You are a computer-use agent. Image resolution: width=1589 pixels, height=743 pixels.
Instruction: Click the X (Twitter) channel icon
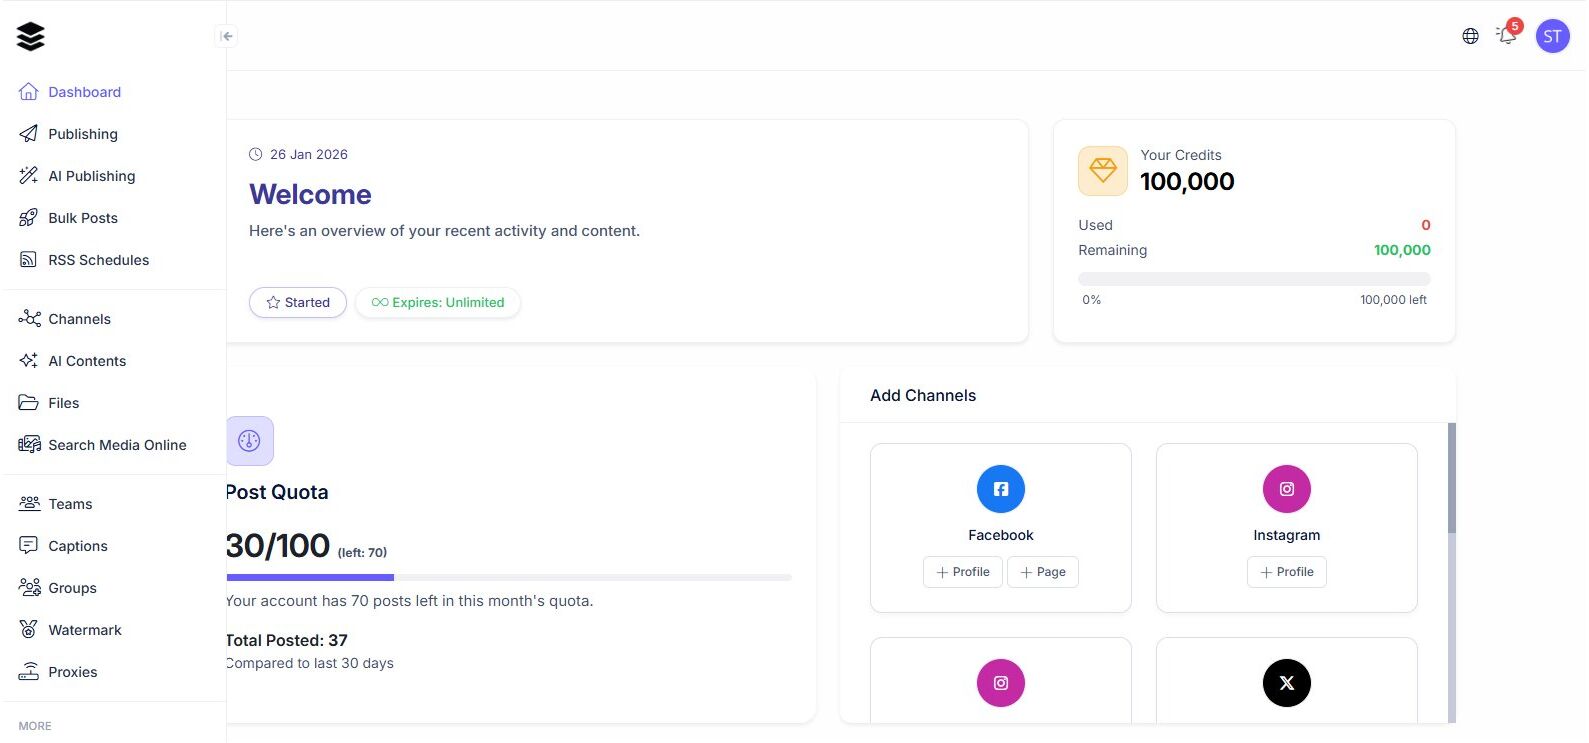1286,683
